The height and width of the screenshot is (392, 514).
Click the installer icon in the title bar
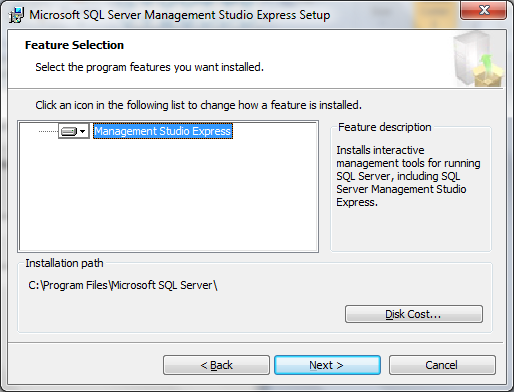tap(16, 15)
